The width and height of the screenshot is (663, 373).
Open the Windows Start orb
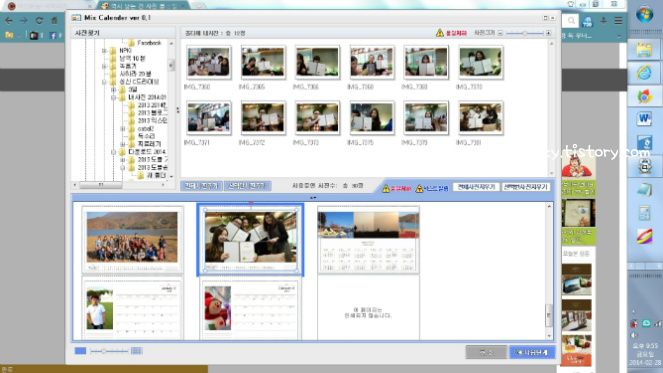[644, 15]
